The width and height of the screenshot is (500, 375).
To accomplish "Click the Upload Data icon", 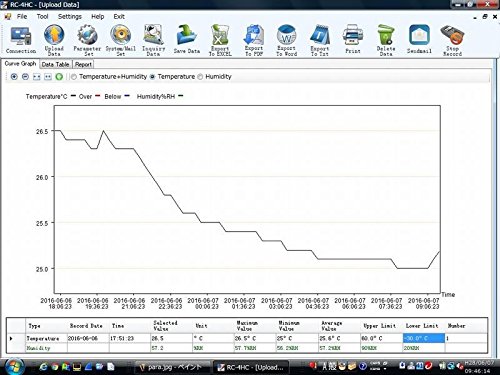I will click(54, 35).
